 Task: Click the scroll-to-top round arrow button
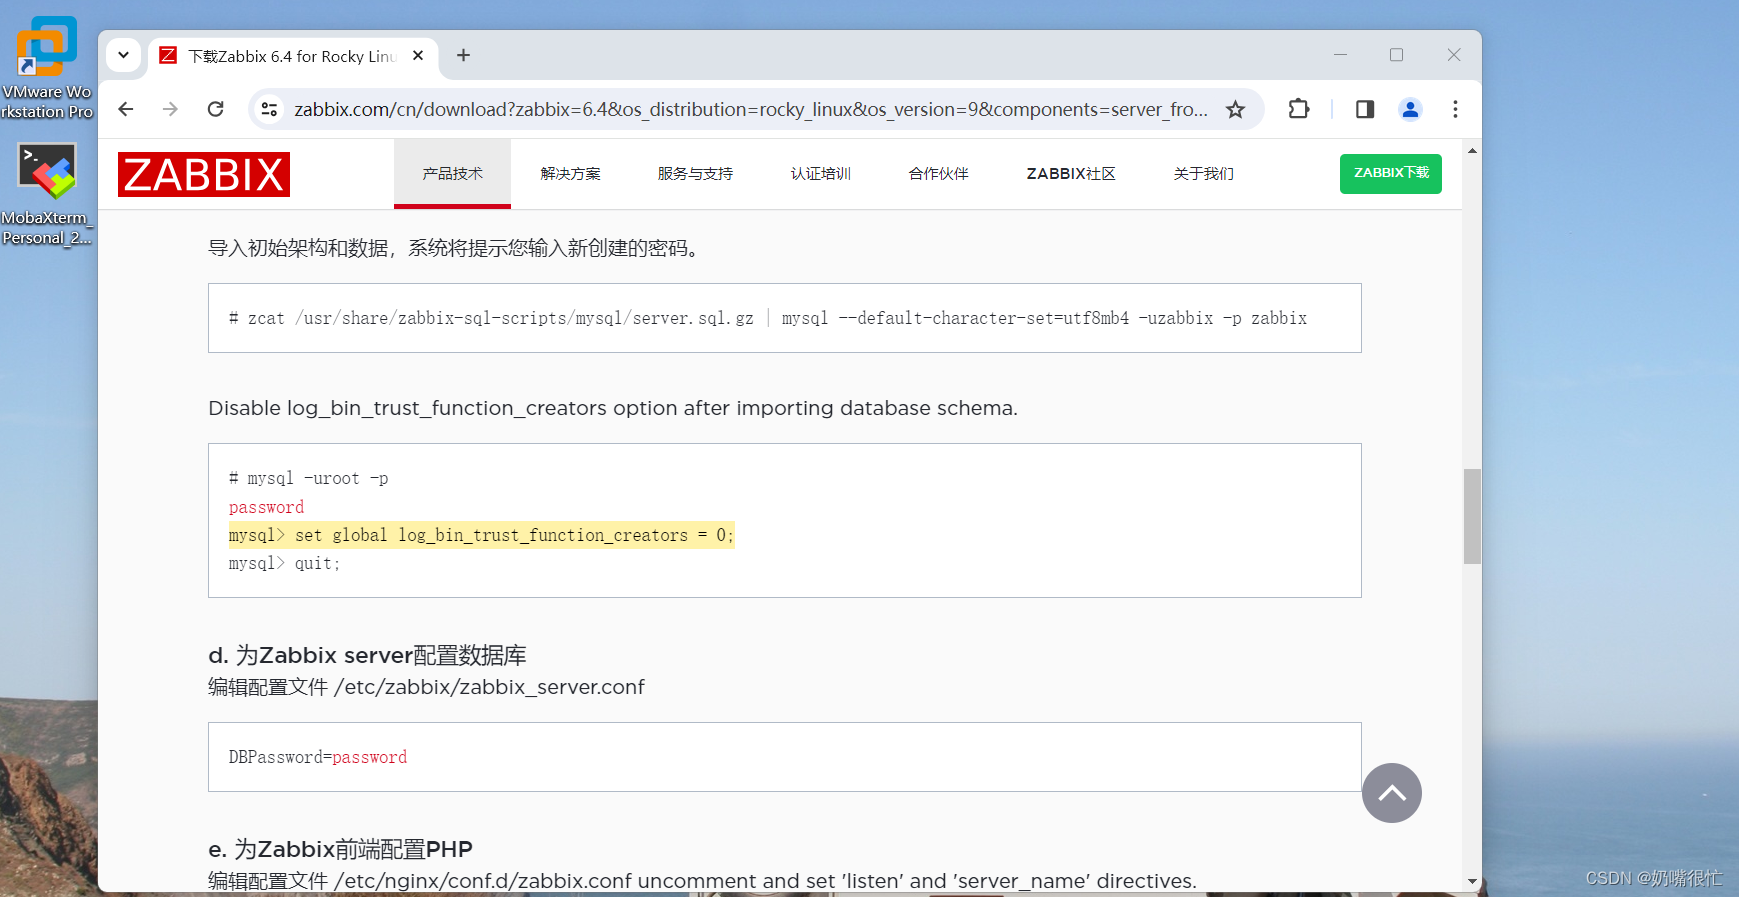click(x=1391, y=793)
